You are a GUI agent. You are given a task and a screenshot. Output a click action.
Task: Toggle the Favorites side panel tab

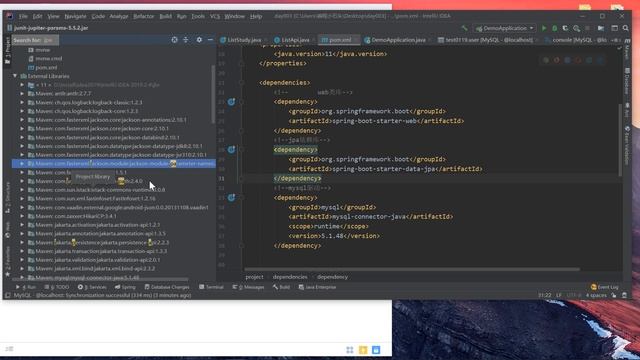click(x=7, y=261)
